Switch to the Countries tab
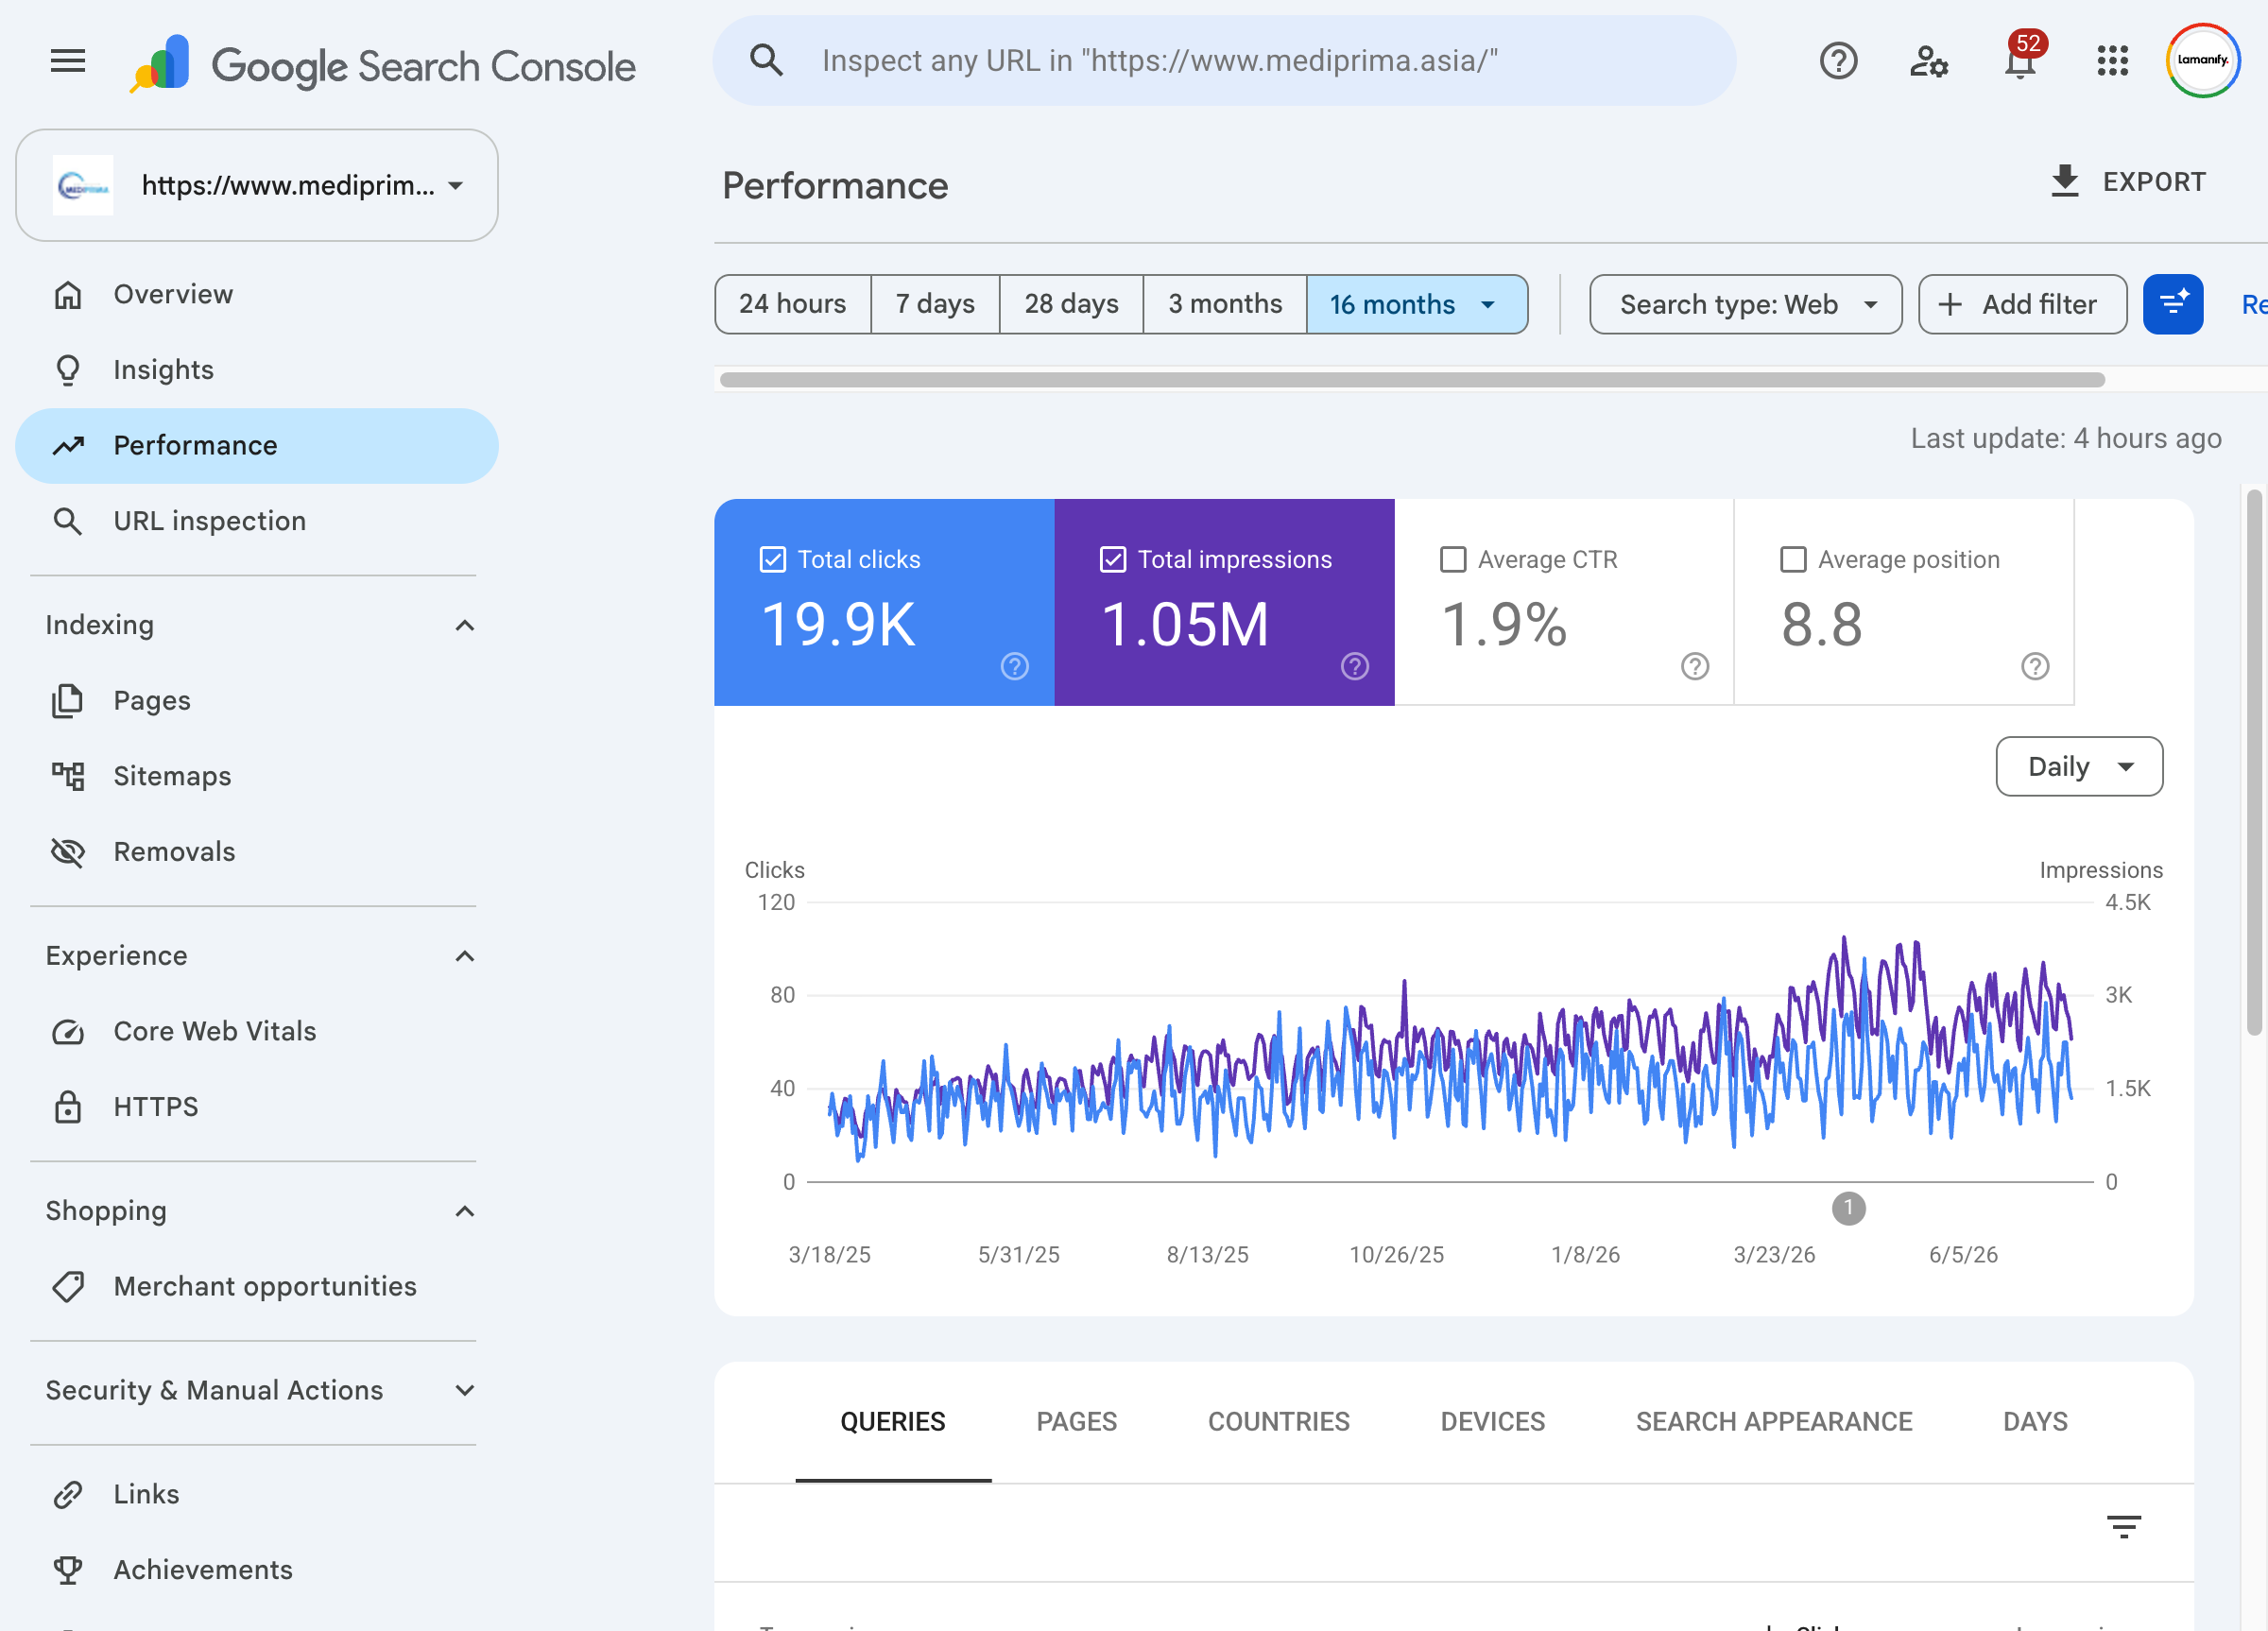The height and width of the screenshot is (1631, 2268). point(1278,1421)
